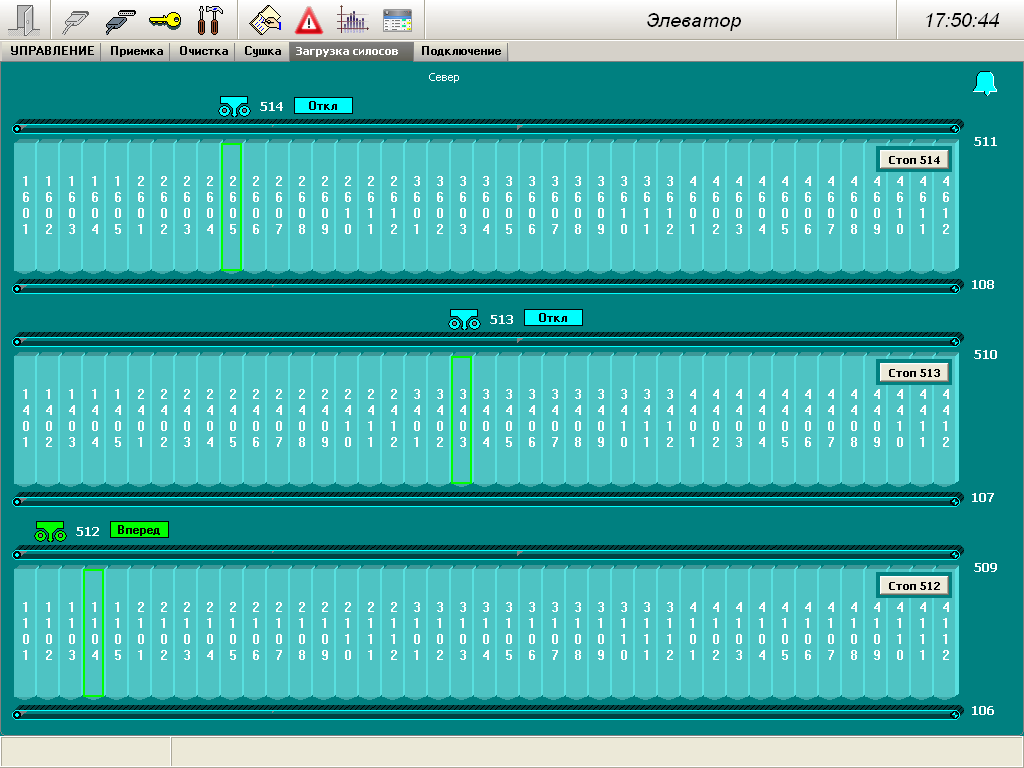1024x768 pixels.
Task: Open the tools settings icon (hammer and screwdriver)
Action: [210, 20]
